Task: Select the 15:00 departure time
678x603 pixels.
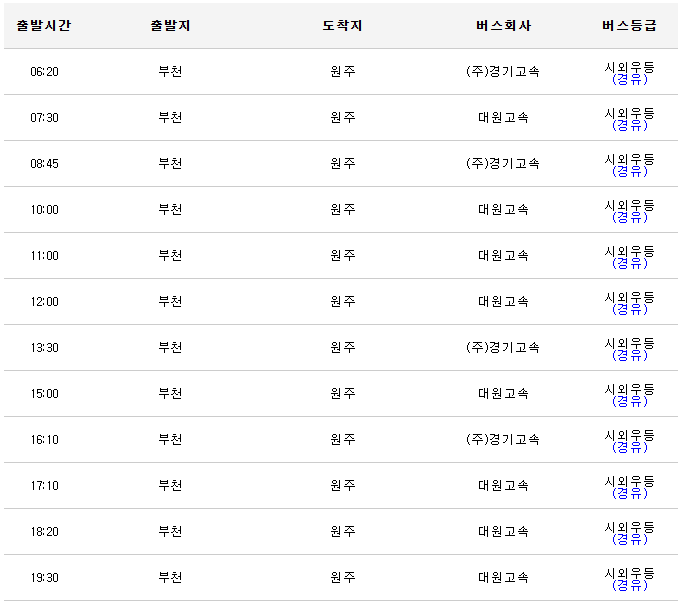Action: (x=45, y=394)
